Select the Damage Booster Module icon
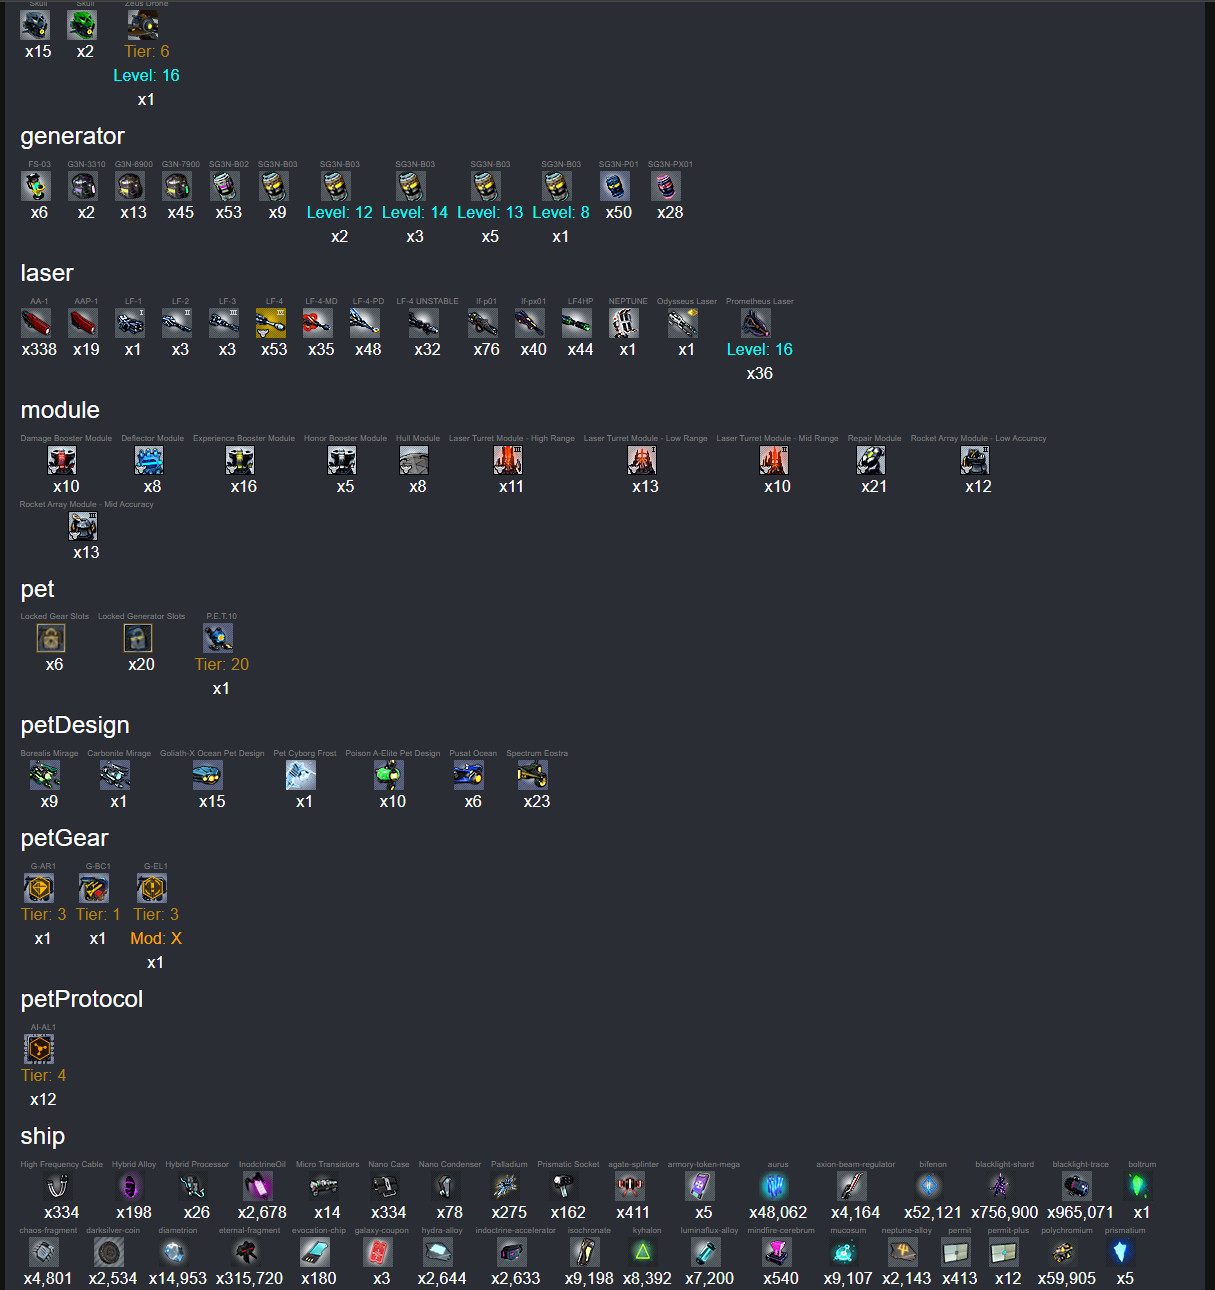Viewport: 1215px width, 1290px height. [62, 460]
